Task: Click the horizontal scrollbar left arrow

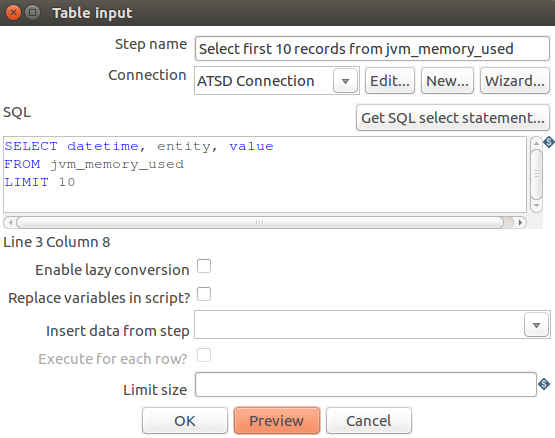Action: click(10, 222)
